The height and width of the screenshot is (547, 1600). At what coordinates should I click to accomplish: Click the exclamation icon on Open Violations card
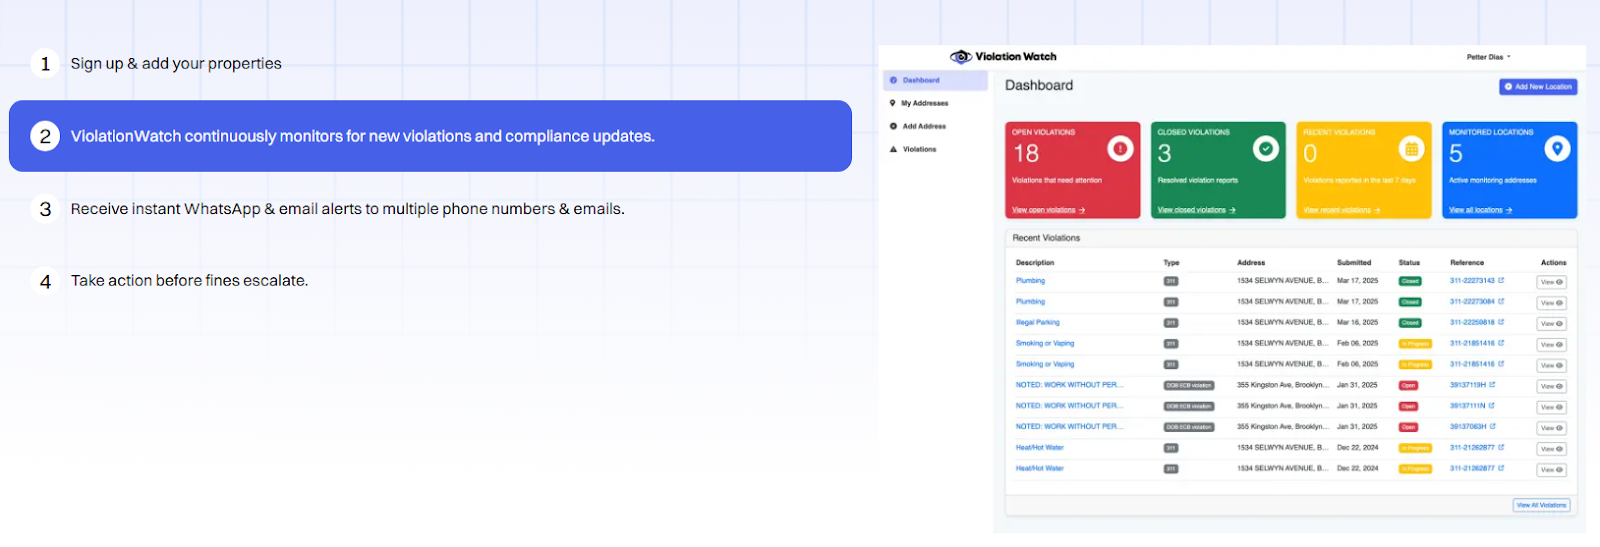[x=1120, y=149]
